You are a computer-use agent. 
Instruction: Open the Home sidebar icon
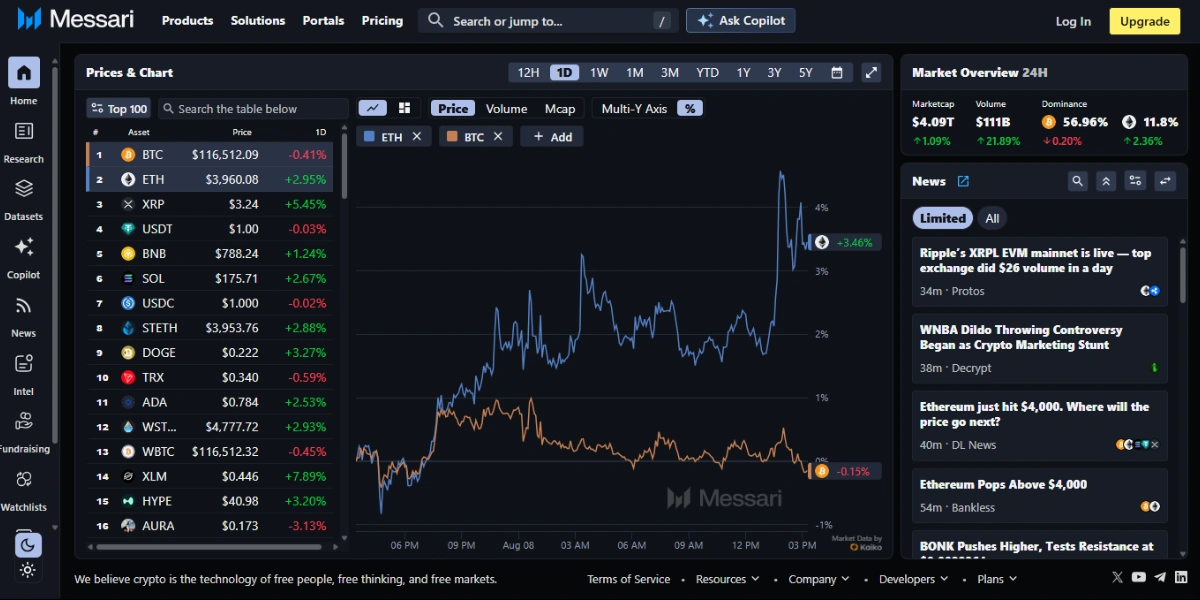24,73
